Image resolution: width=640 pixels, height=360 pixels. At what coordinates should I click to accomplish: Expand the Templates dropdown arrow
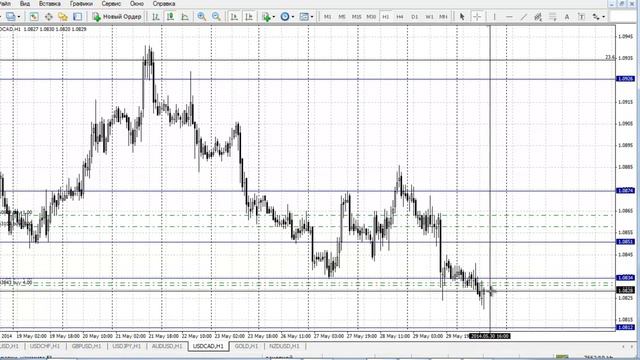(312, 17)
